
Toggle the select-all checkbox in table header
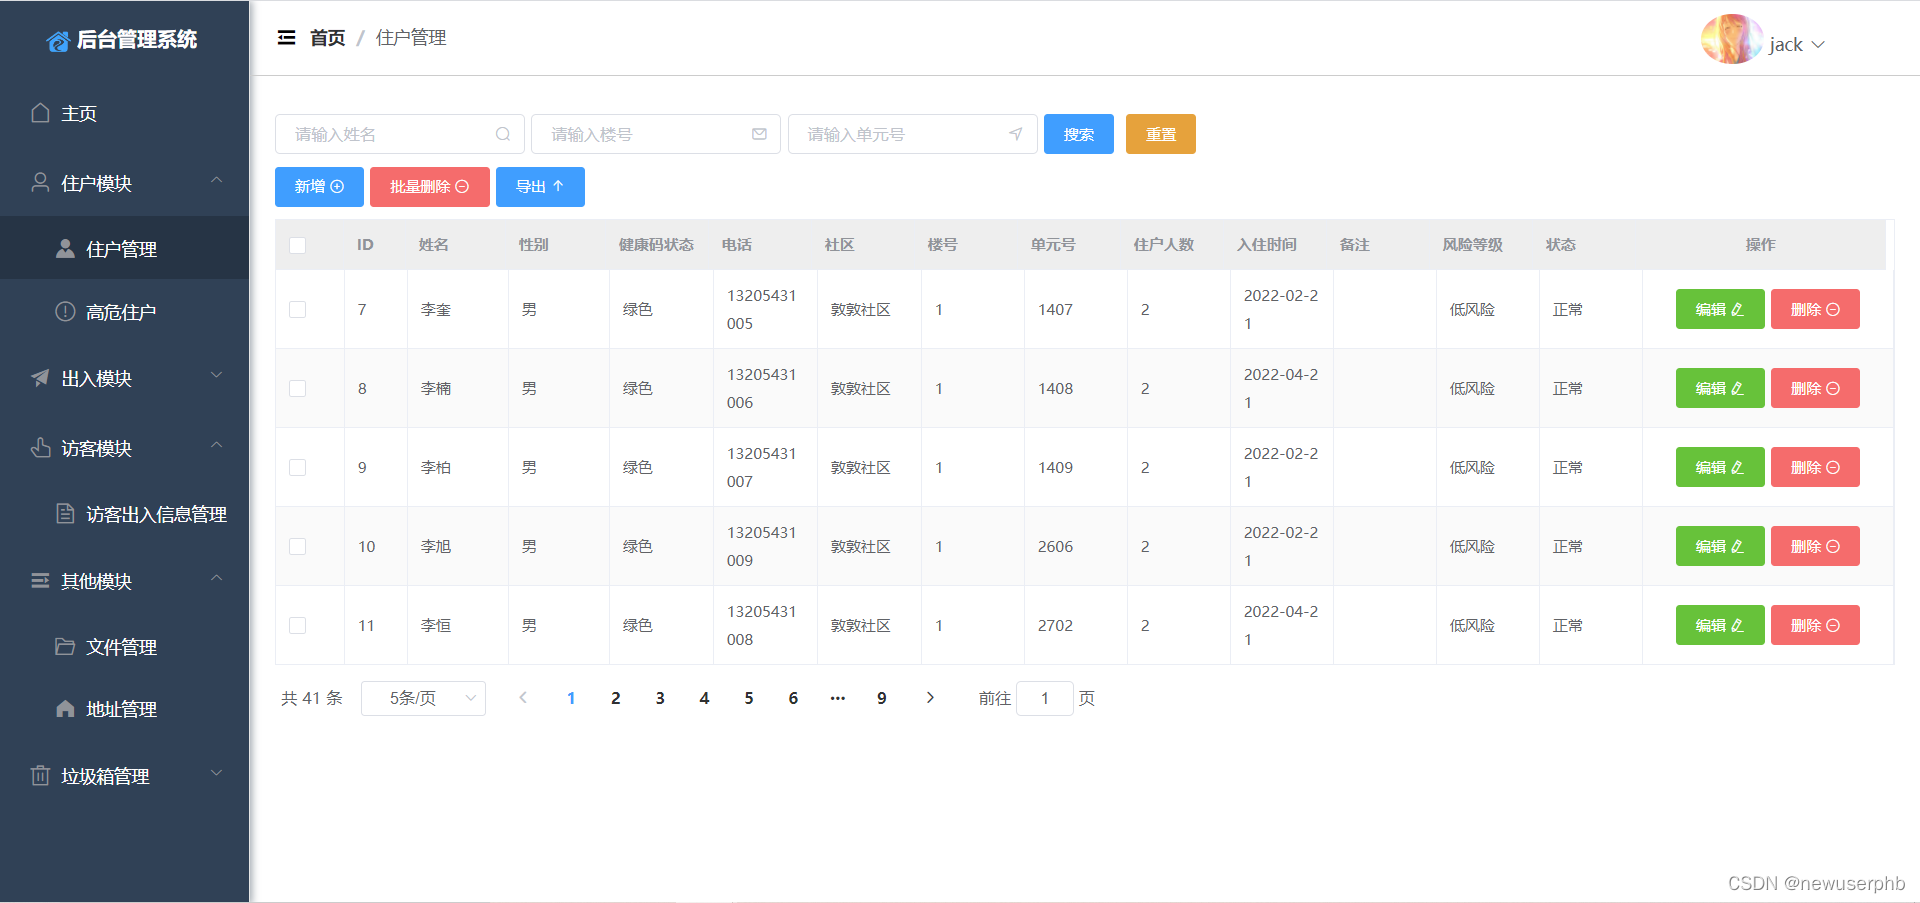tap(297, 245)
